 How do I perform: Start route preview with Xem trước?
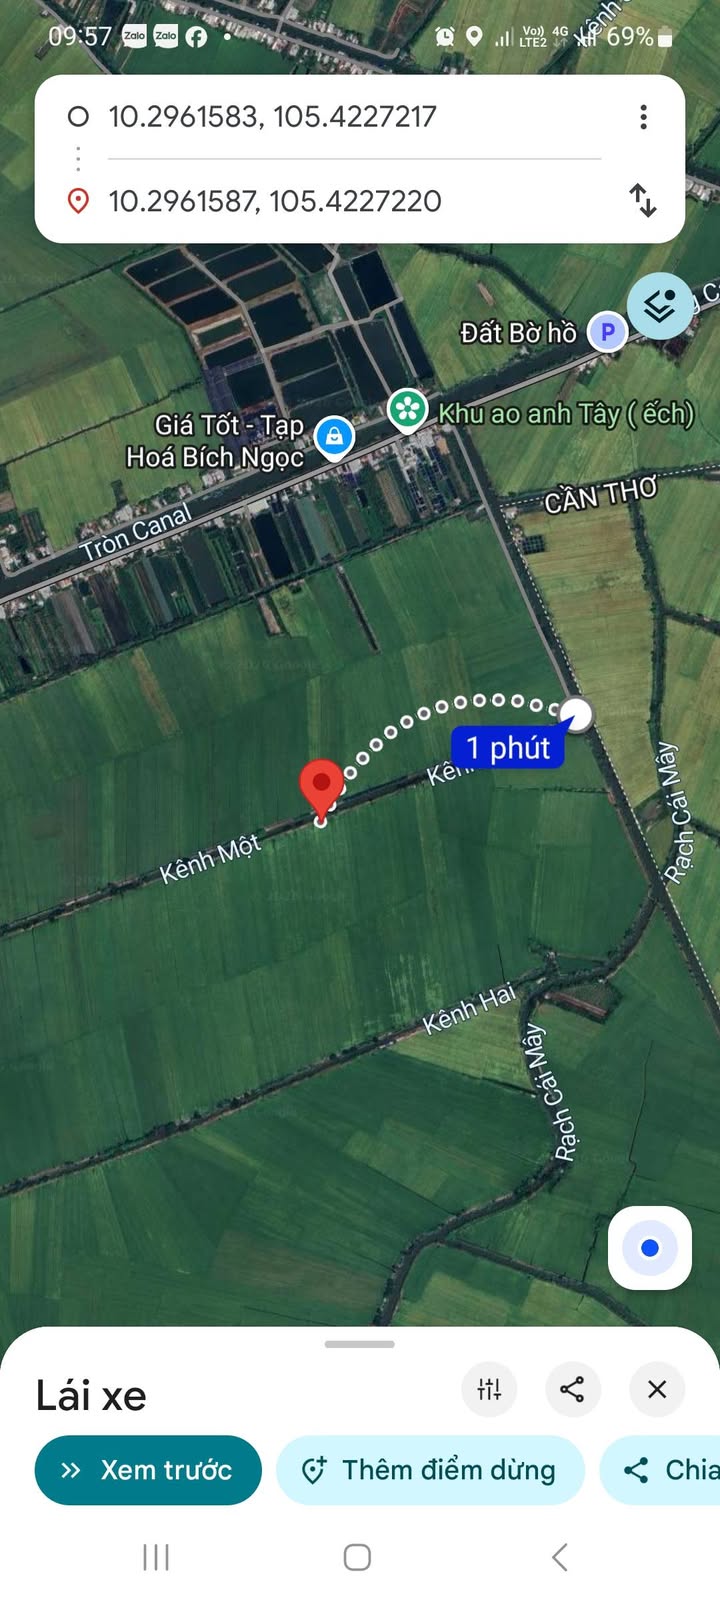pyautogui.click(x=148, y=1470)
